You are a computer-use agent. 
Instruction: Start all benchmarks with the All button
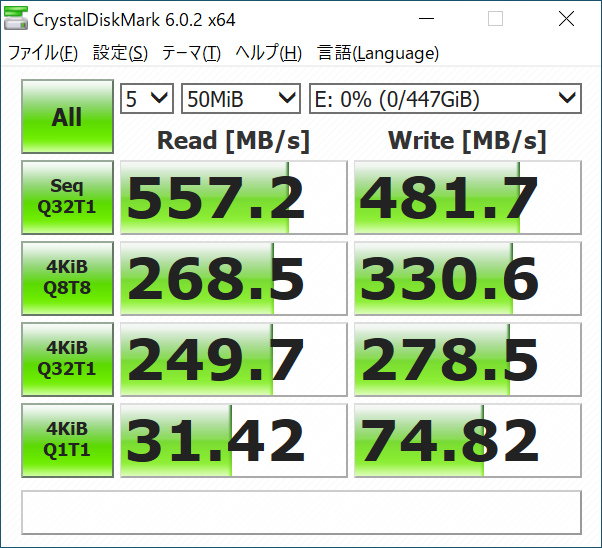point(67,116)
